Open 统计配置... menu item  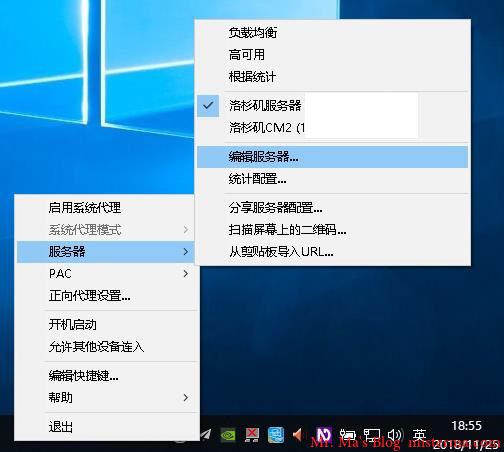coord(332,179)
